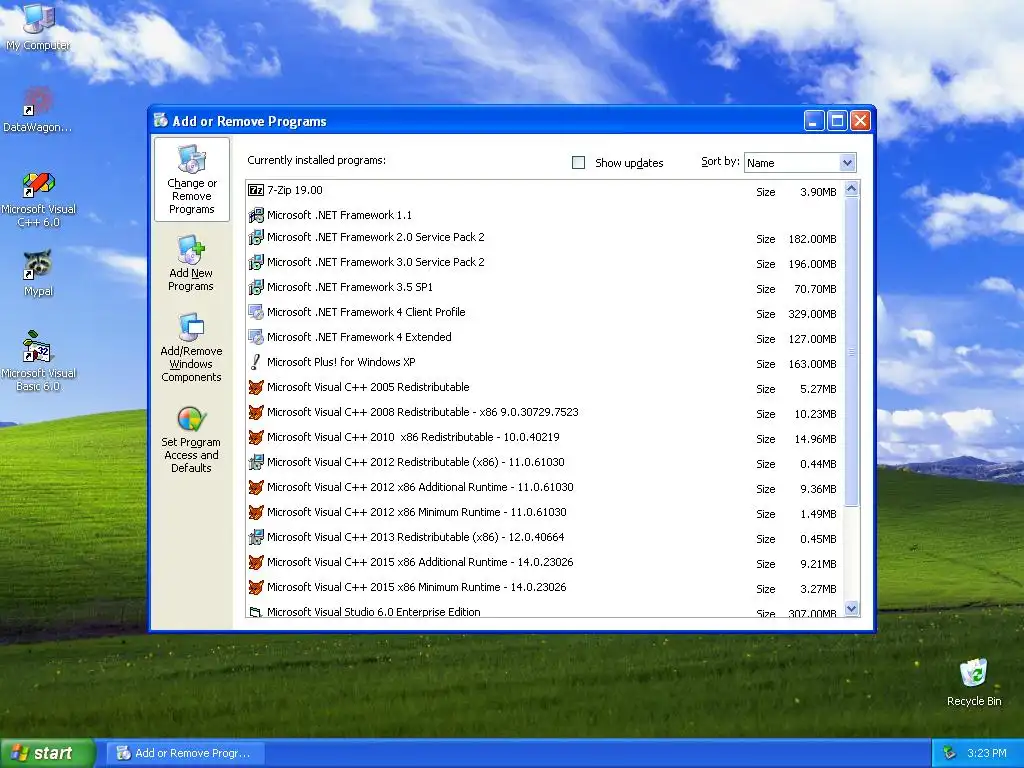Click icon of Visual C++ 2015 x86 Additional Runtime

[x=256, y=562]
